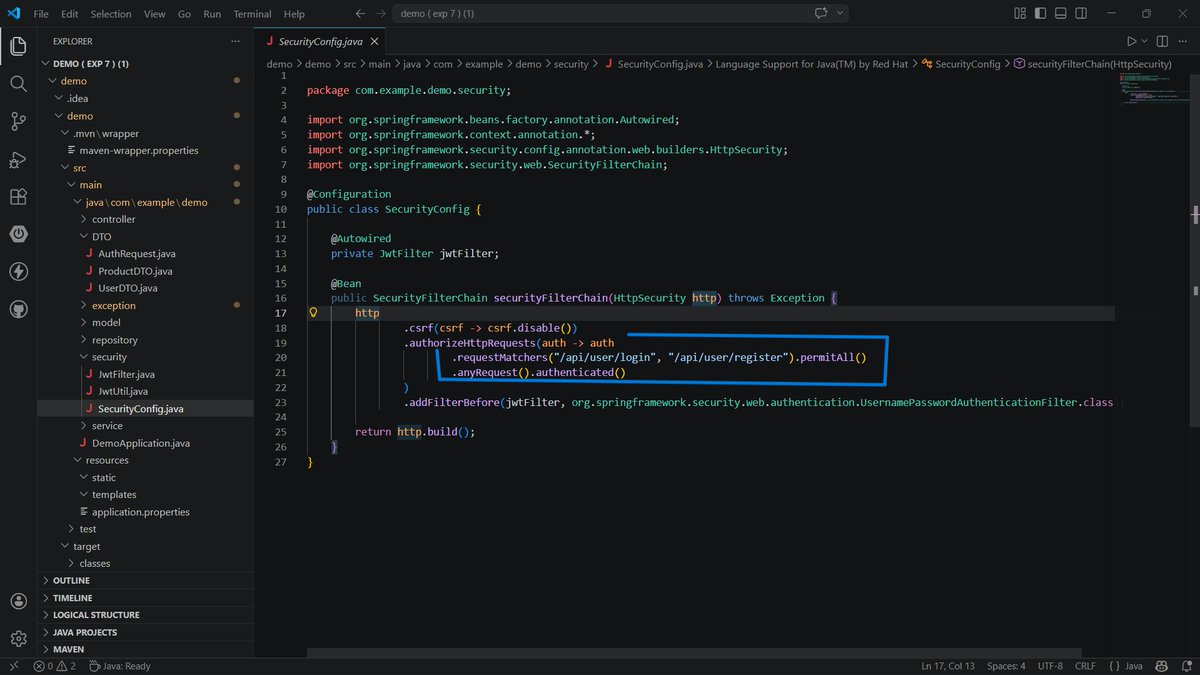The image size is (1200, 675).
Task: Open the lightning bolt activity bar view
Action: coord(18,271)
